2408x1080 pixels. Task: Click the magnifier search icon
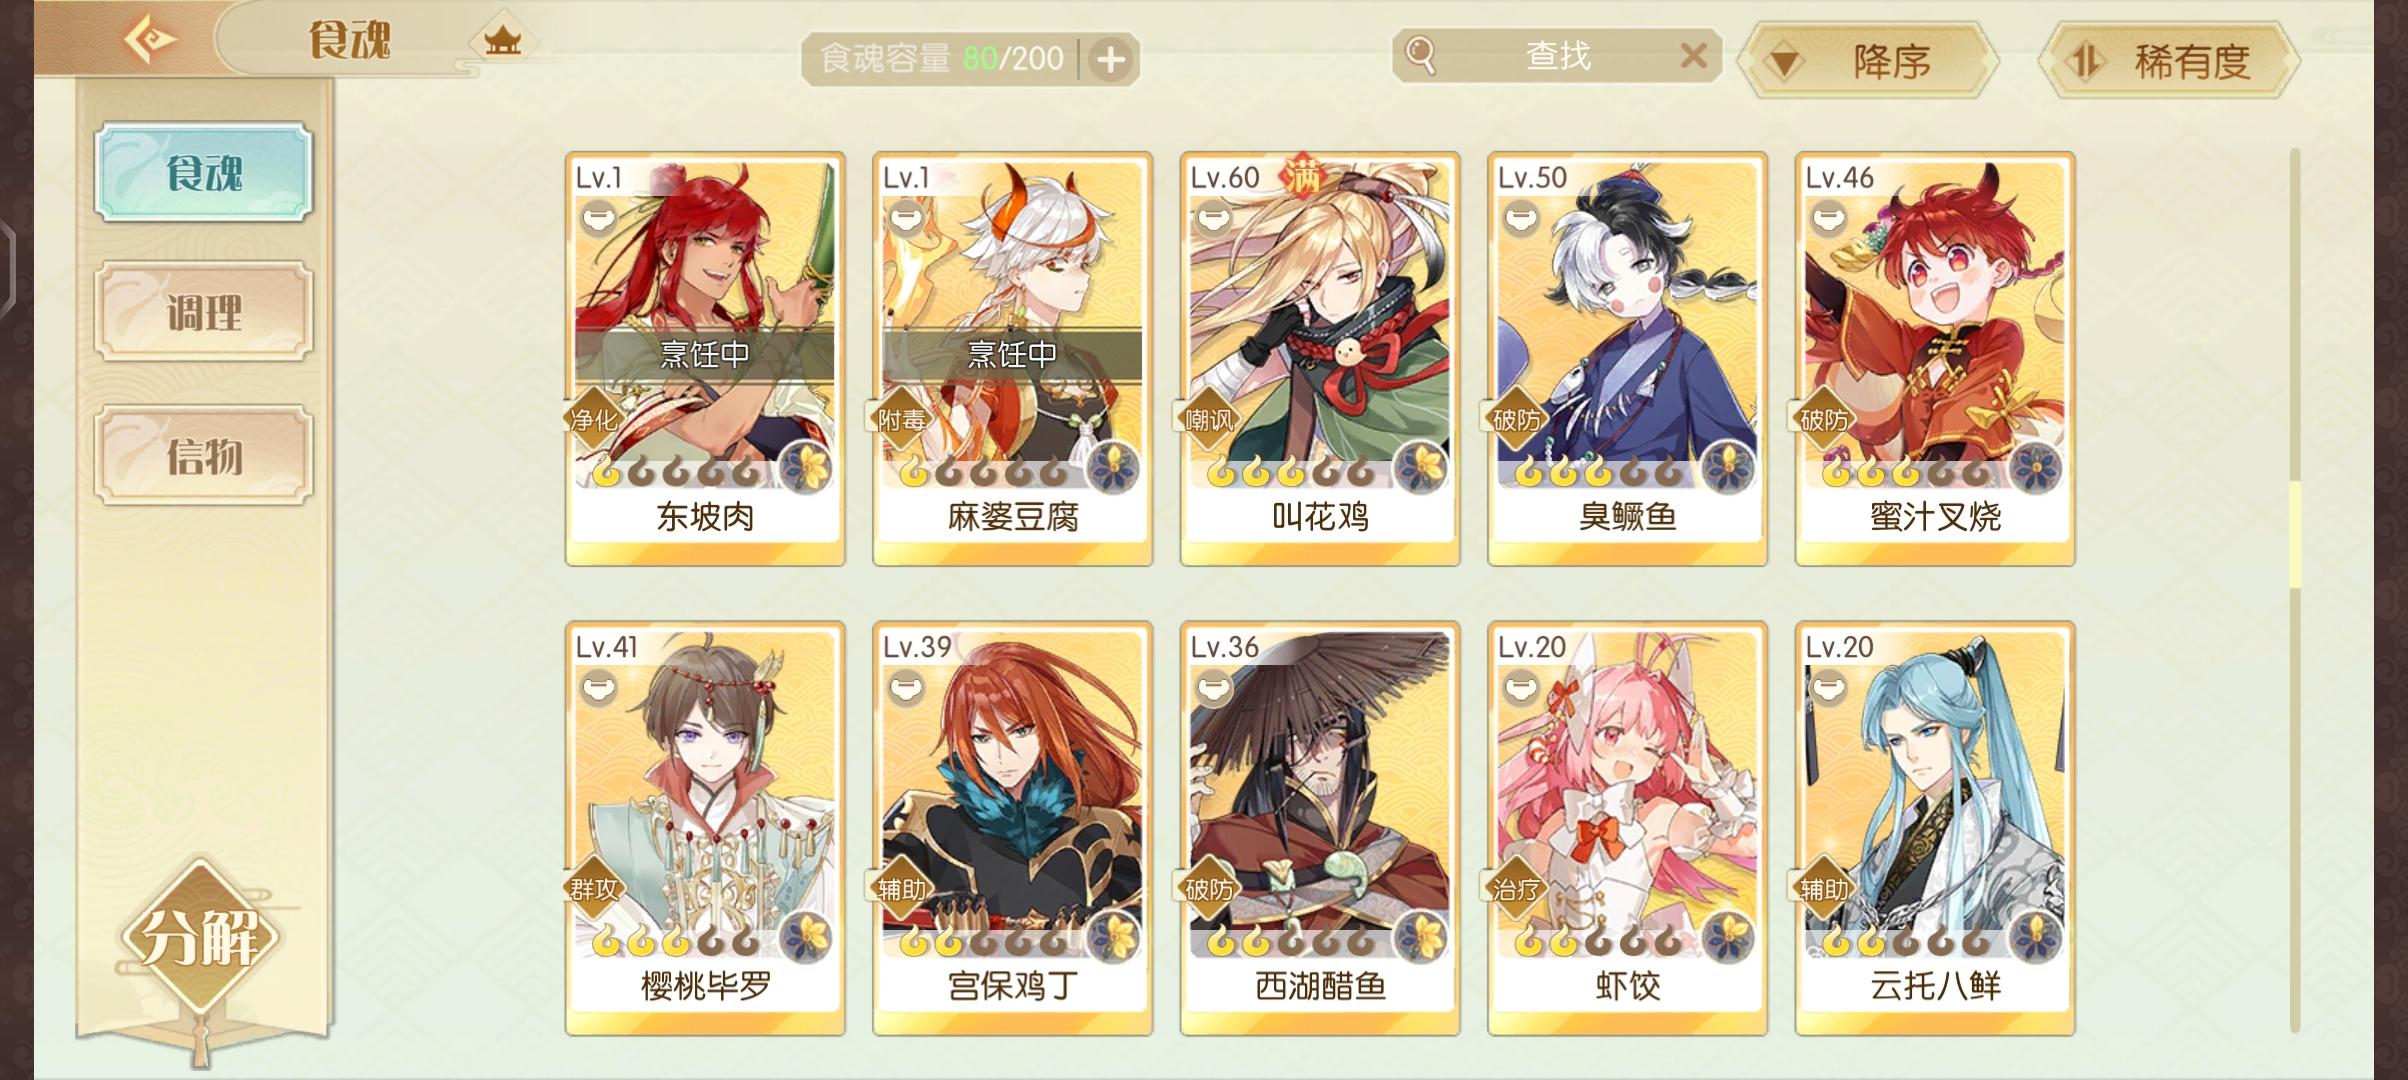[1420, 55]
